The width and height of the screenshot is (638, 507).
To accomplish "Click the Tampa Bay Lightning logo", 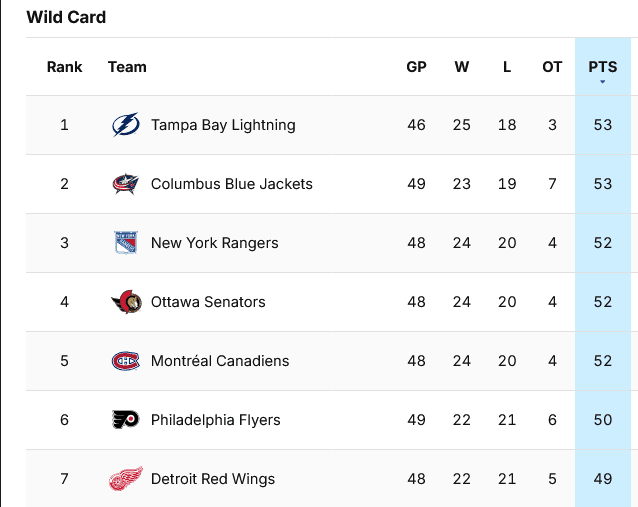I will [x=126, y=125].
